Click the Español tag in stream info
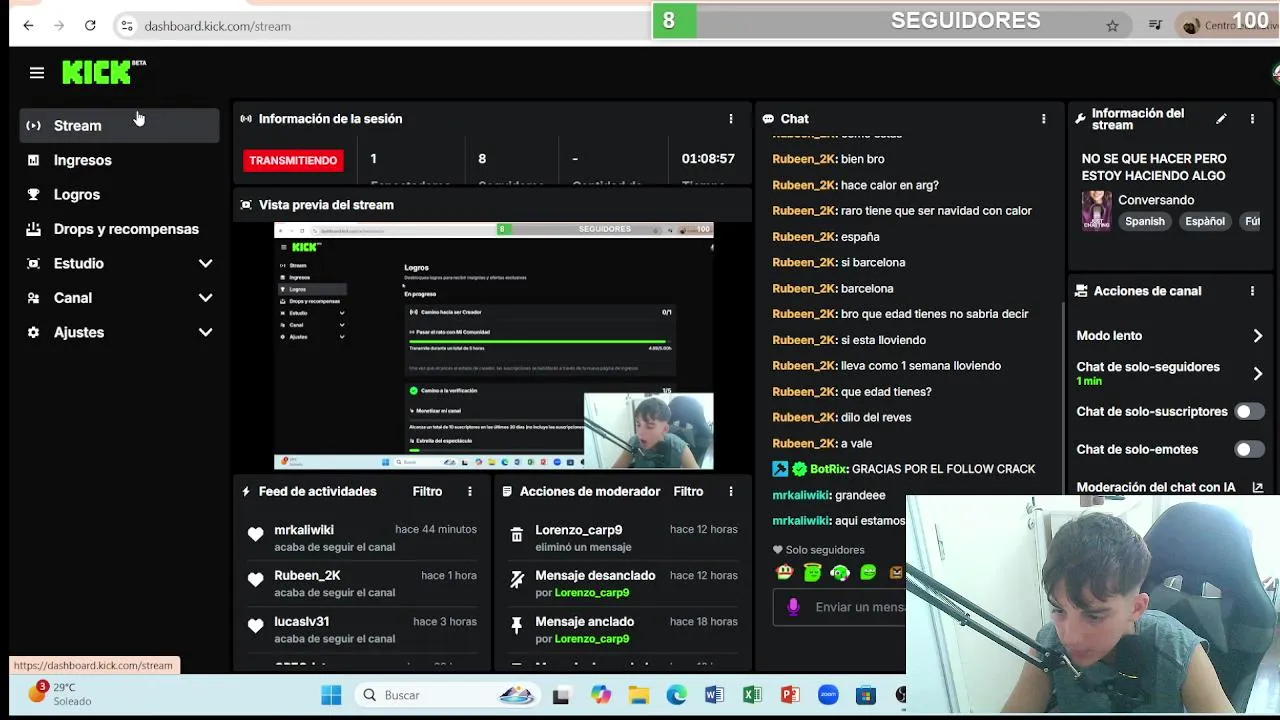 click(x=1205, y=222)
